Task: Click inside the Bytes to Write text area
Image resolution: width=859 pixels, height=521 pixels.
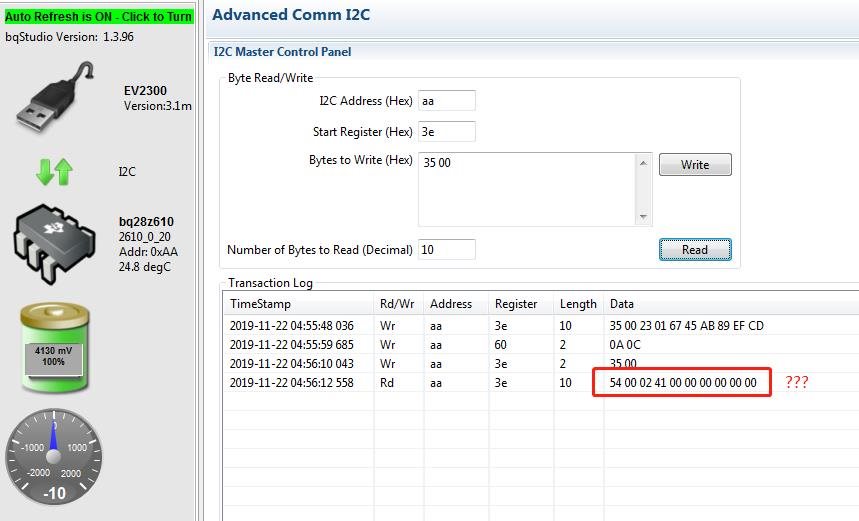Action: [526, 189]
